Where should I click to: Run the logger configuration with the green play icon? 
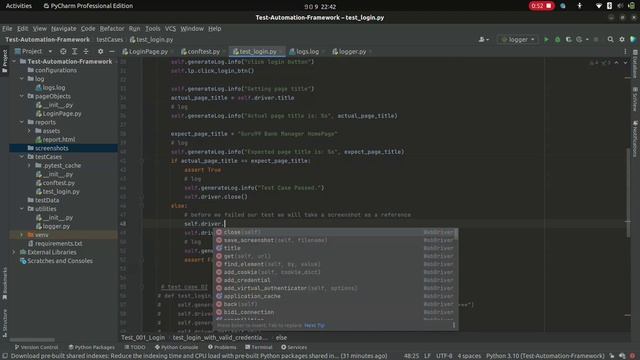(x=546, y=40)
